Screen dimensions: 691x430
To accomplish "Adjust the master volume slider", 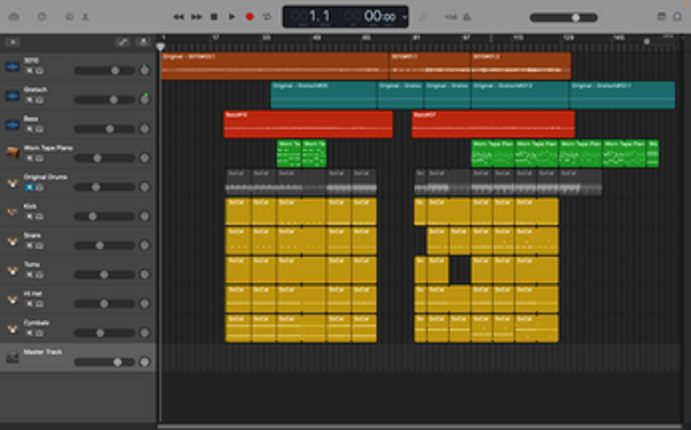I will [576, 17].
